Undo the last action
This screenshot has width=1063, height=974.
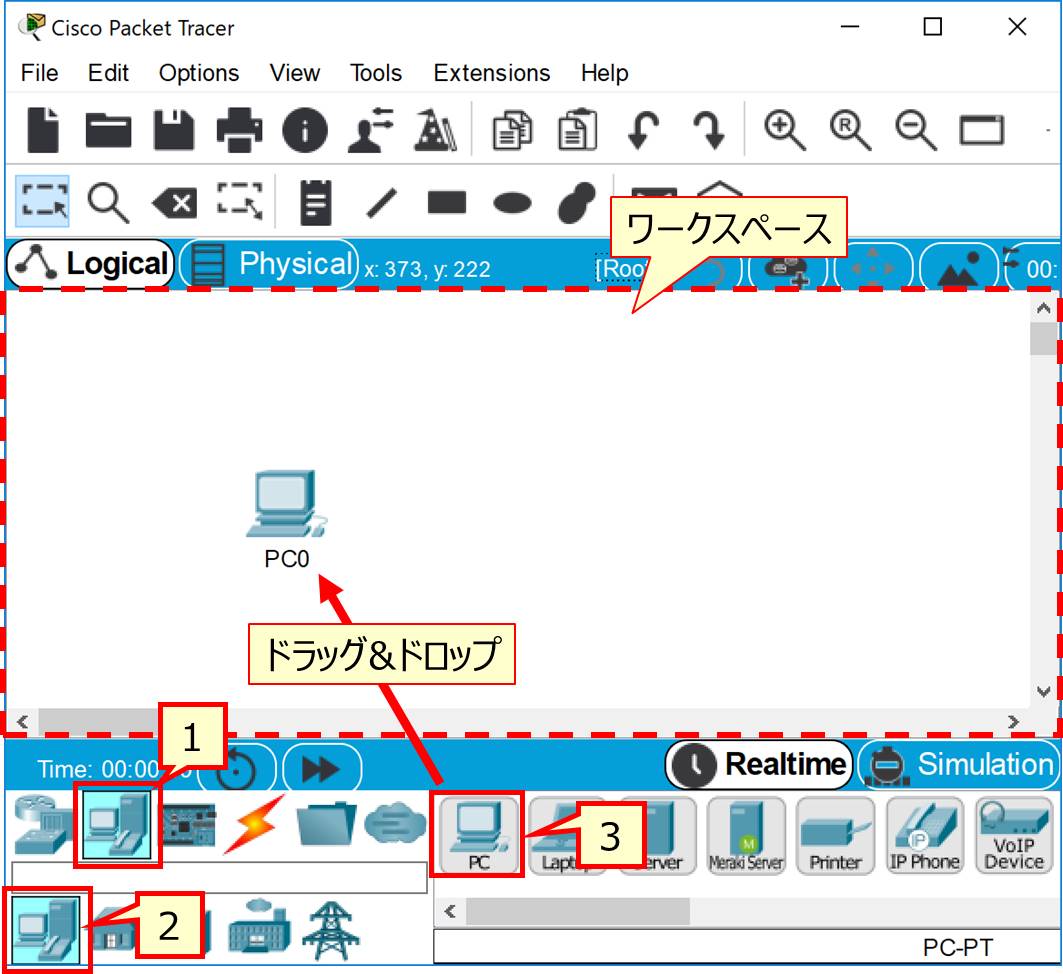point(643,129)
